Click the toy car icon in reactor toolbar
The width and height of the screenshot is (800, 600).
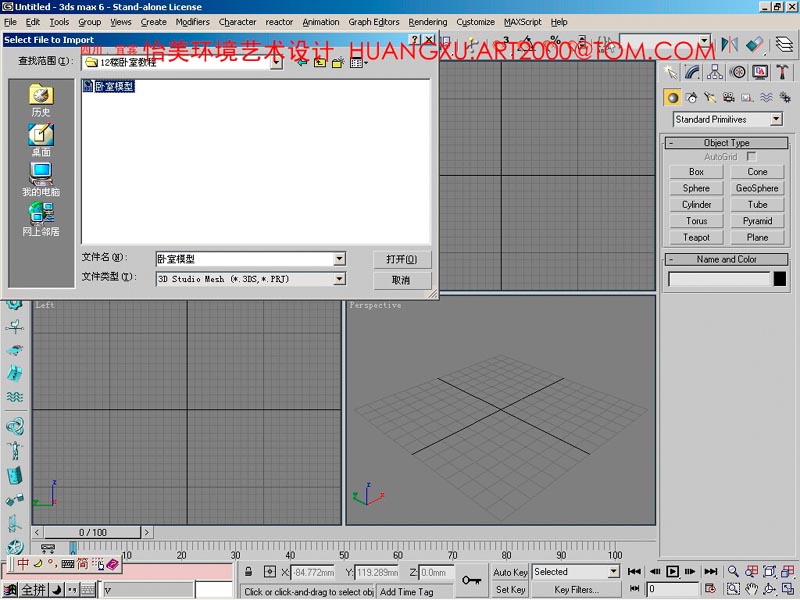(15, 350)
